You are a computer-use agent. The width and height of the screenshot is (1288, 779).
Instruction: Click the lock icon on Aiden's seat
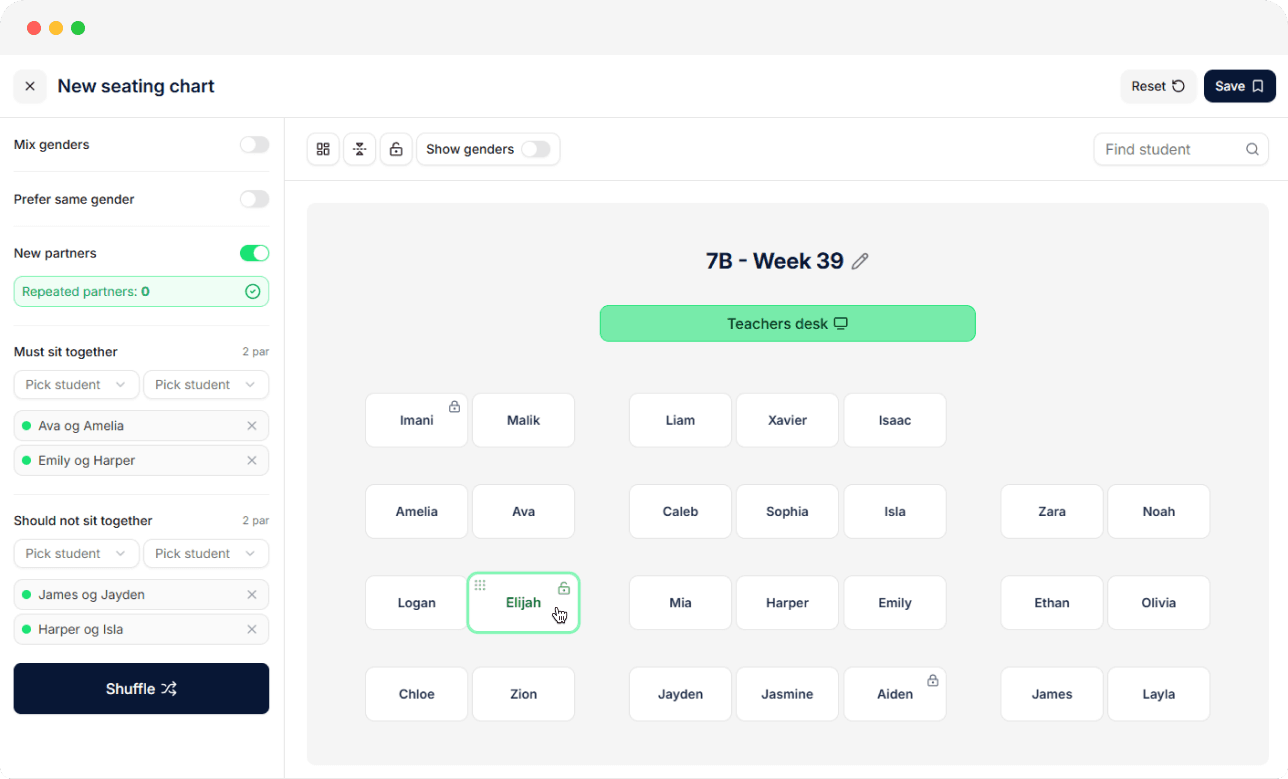[932, 680]
